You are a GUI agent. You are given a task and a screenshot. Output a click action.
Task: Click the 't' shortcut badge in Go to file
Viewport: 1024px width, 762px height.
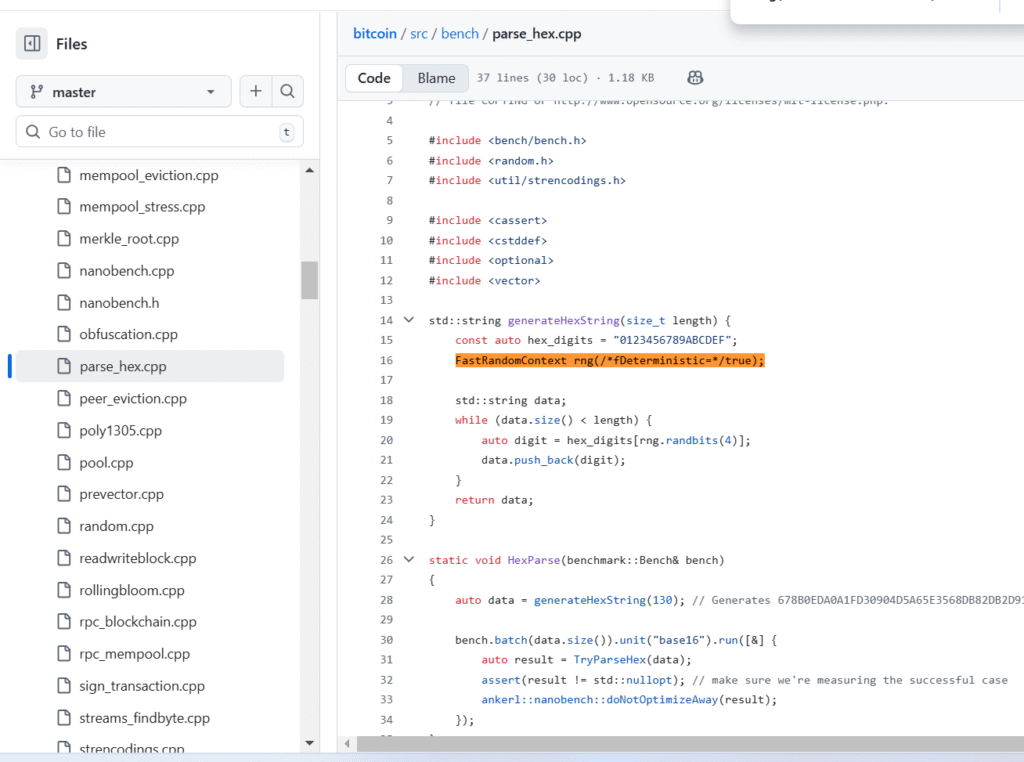286,131
